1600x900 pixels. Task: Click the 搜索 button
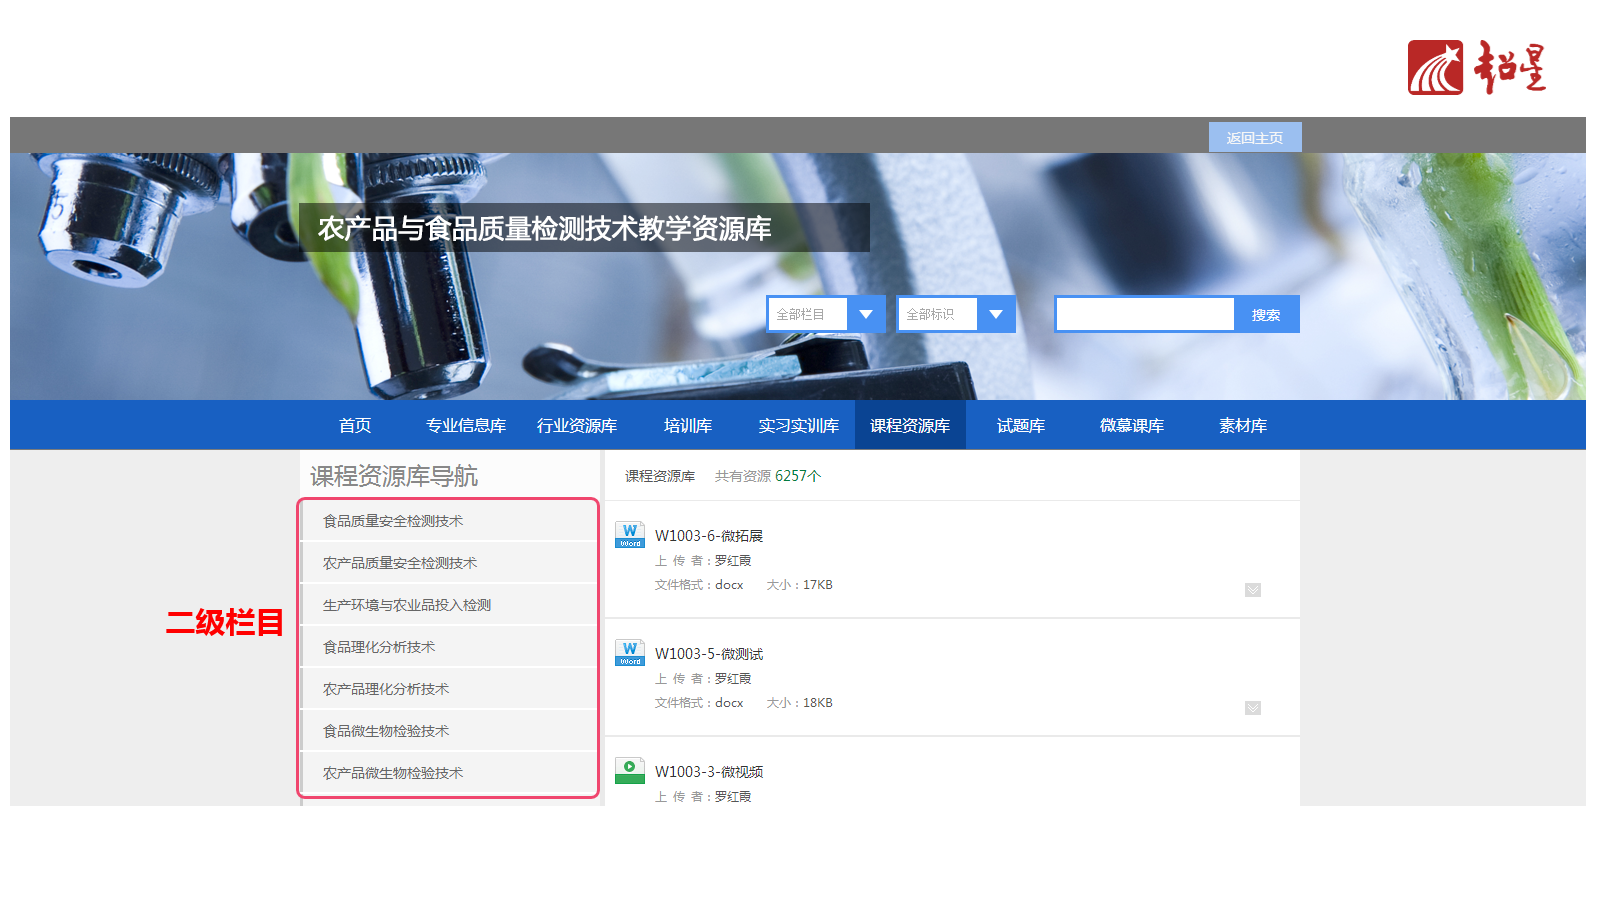(1266, 314)
